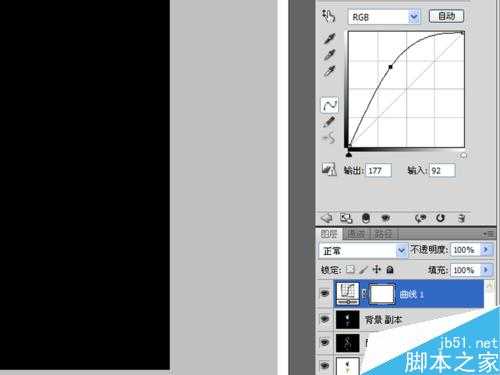Click the smooth curve values icon
The width and height of the screenshot is (500, 375).
[329, 138]
